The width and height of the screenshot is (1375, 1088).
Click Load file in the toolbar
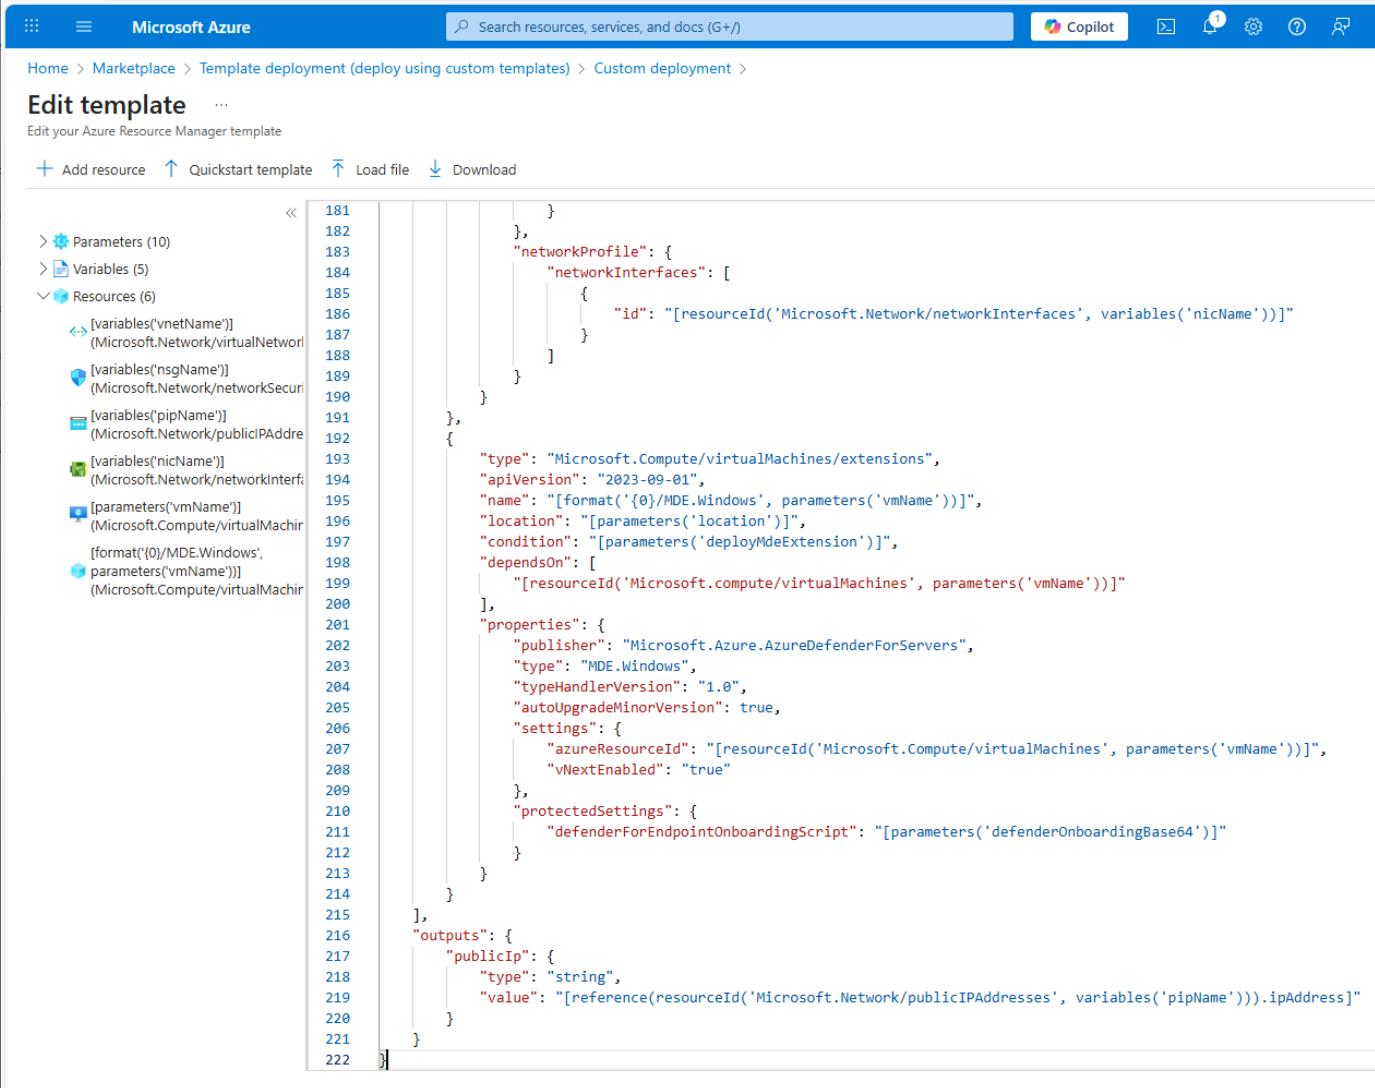pyautogui.click(x=370, y=170)
